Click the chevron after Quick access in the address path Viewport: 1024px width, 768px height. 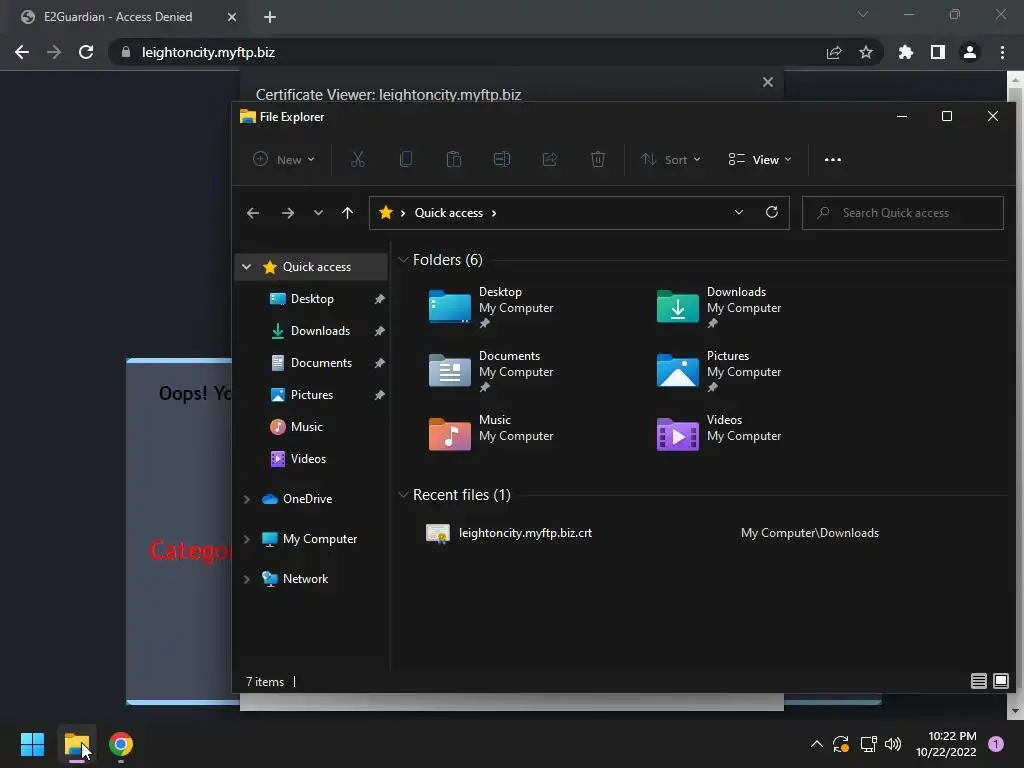[494, 213]
